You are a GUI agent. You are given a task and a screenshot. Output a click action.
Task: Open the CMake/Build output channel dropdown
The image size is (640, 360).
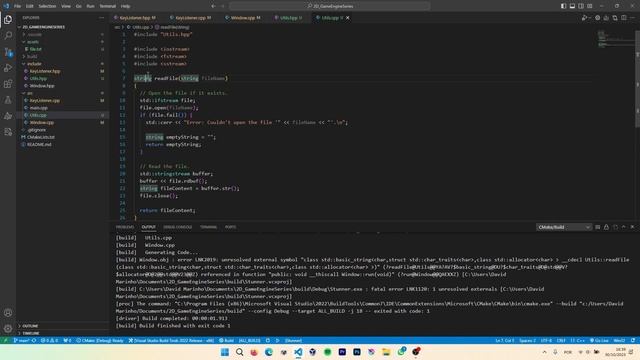pos(563,227)
